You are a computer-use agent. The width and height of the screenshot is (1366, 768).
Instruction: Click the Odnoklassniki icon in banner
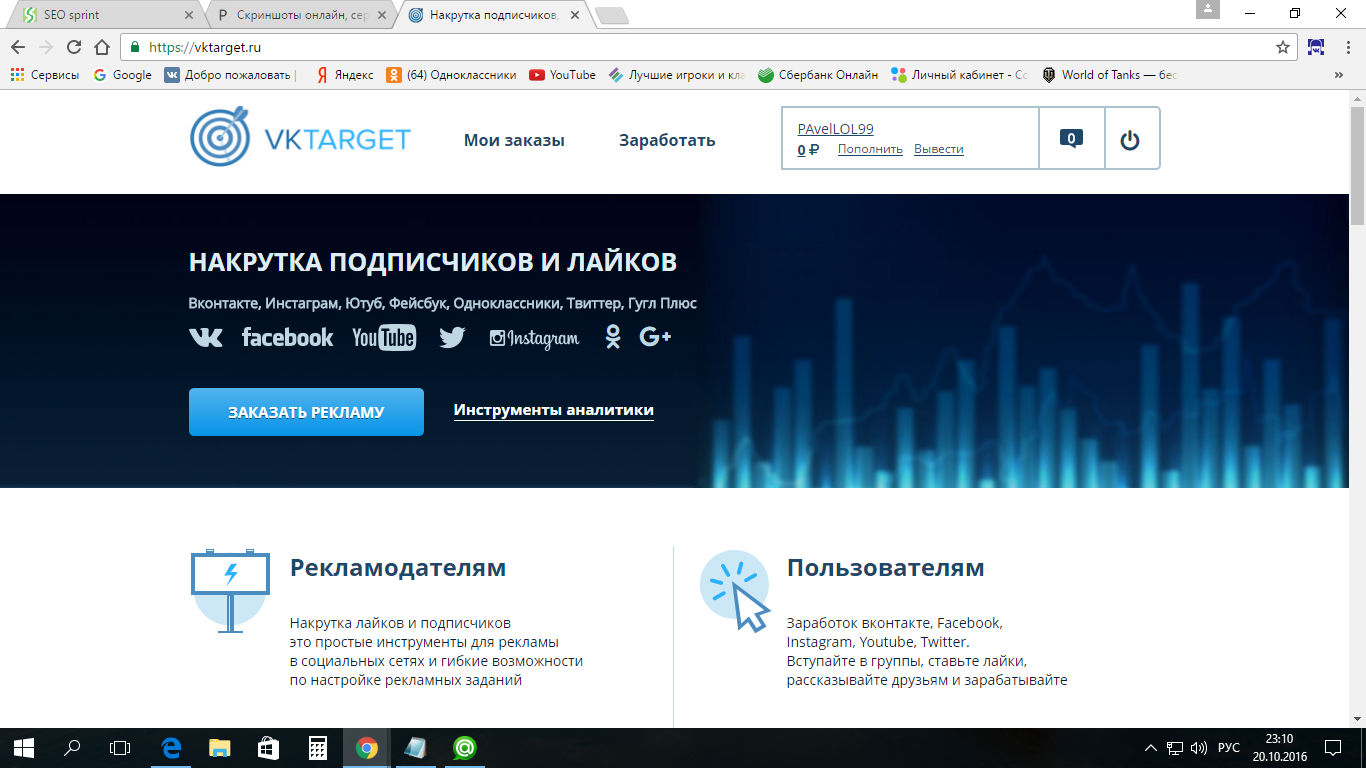point(613,337)
